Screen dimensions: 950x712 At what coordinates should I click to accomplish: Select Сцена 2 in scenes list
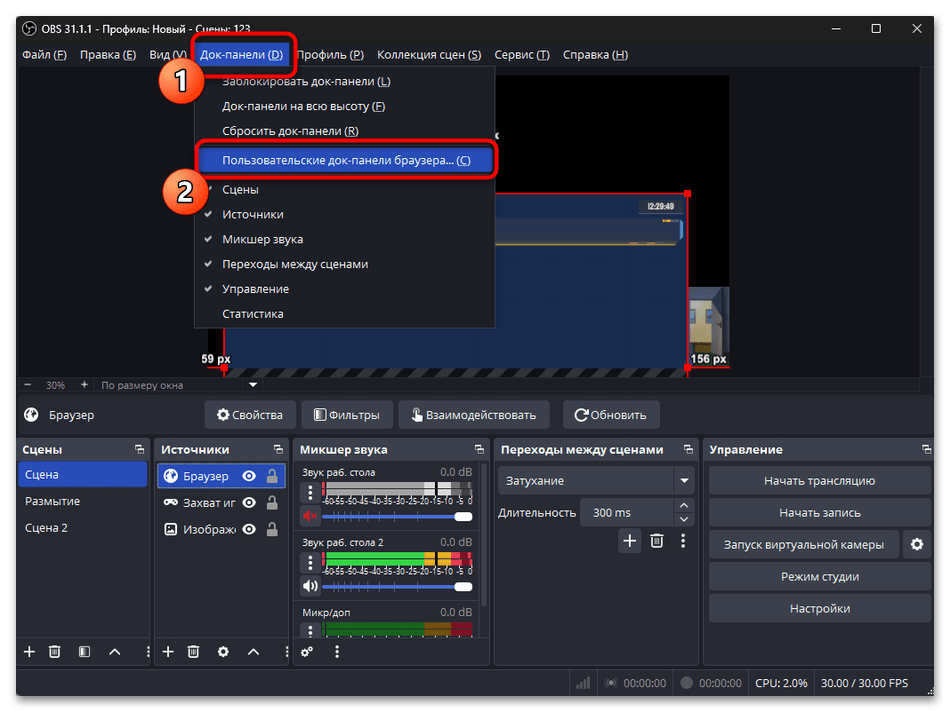[83, 528]
